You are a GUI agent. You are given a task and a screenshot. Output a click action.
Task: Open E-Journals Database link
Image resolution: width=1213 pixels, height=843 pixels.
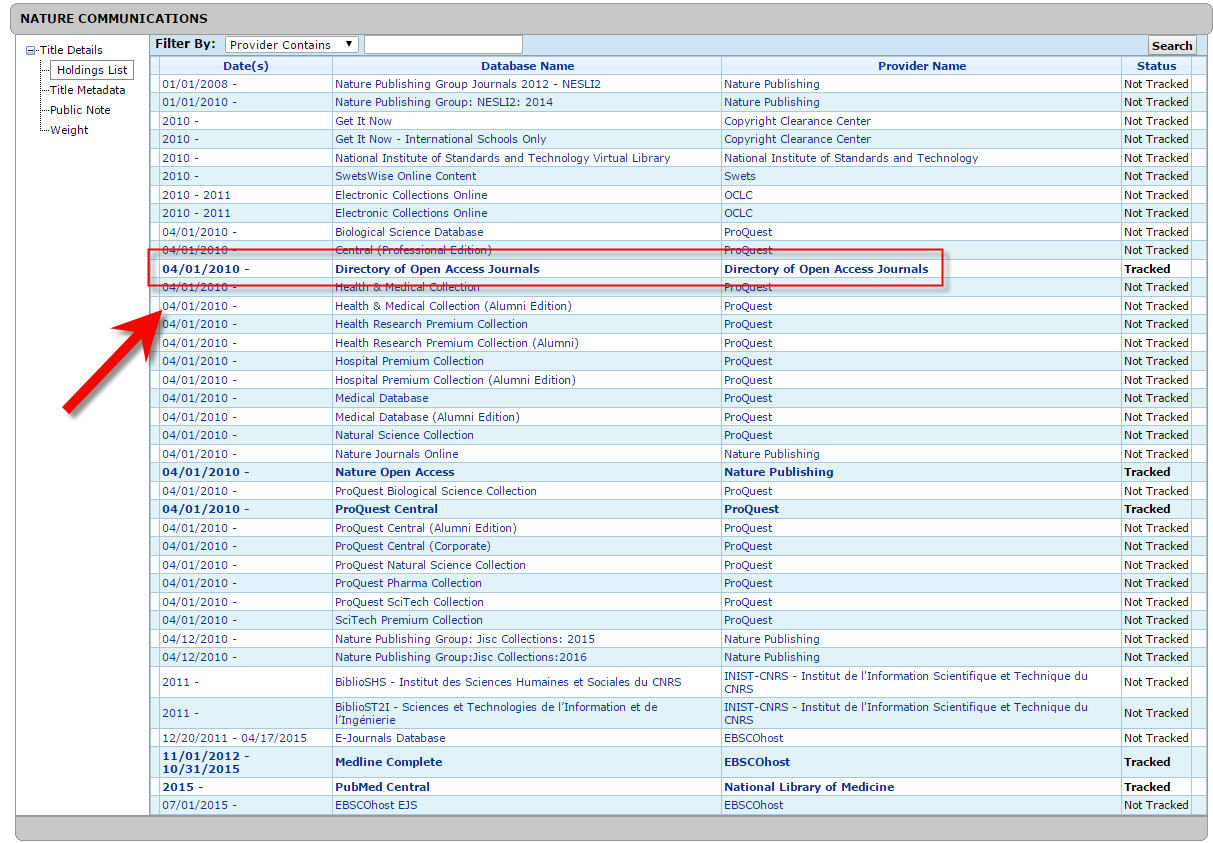[x=390, y=738]
